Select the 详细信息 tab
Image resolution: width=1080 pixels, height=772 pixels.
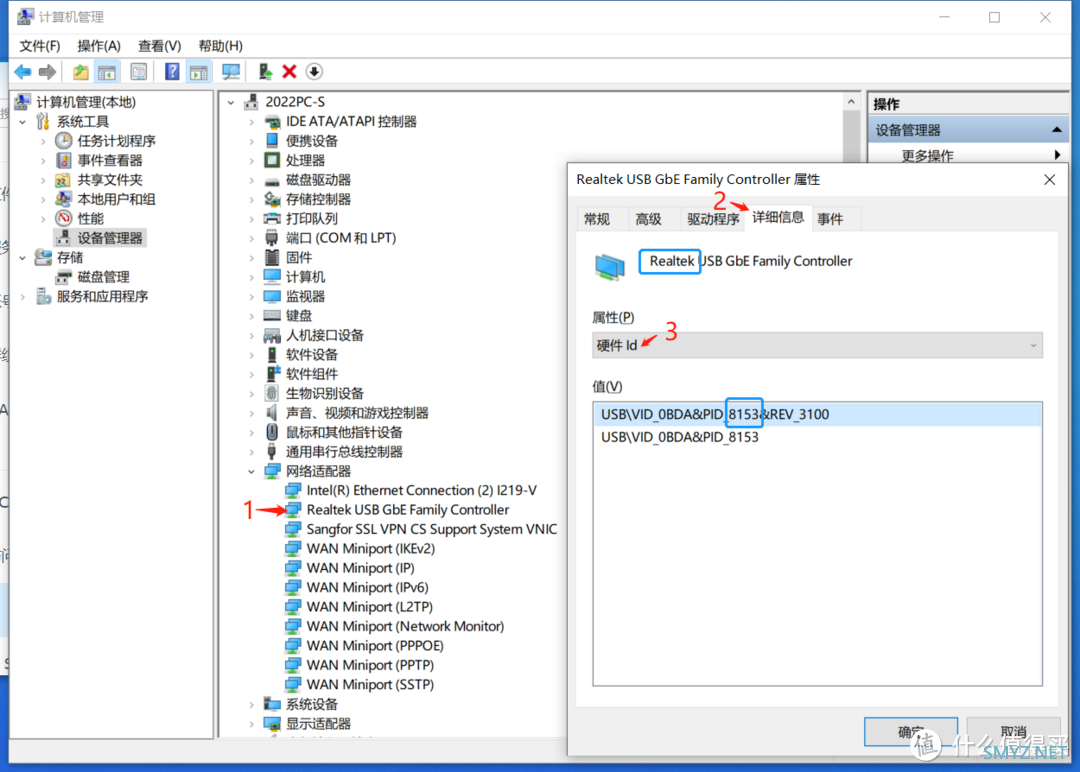778,218
